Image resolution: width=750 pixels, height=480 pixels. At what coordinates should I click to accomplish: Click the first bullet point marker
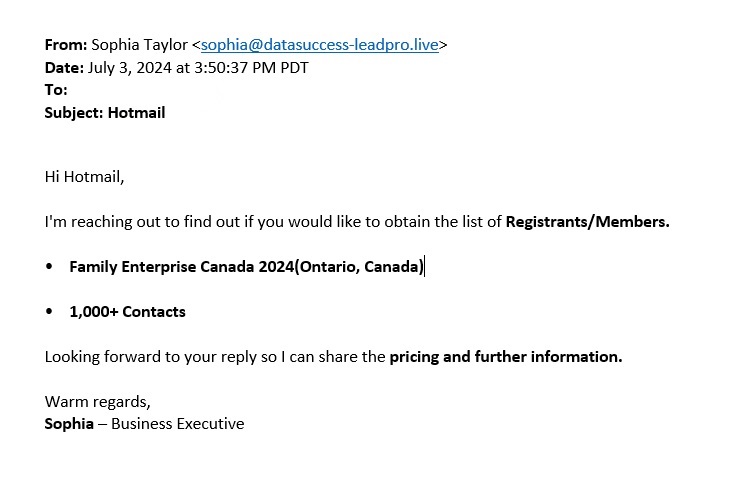click(x=49, y=266)
